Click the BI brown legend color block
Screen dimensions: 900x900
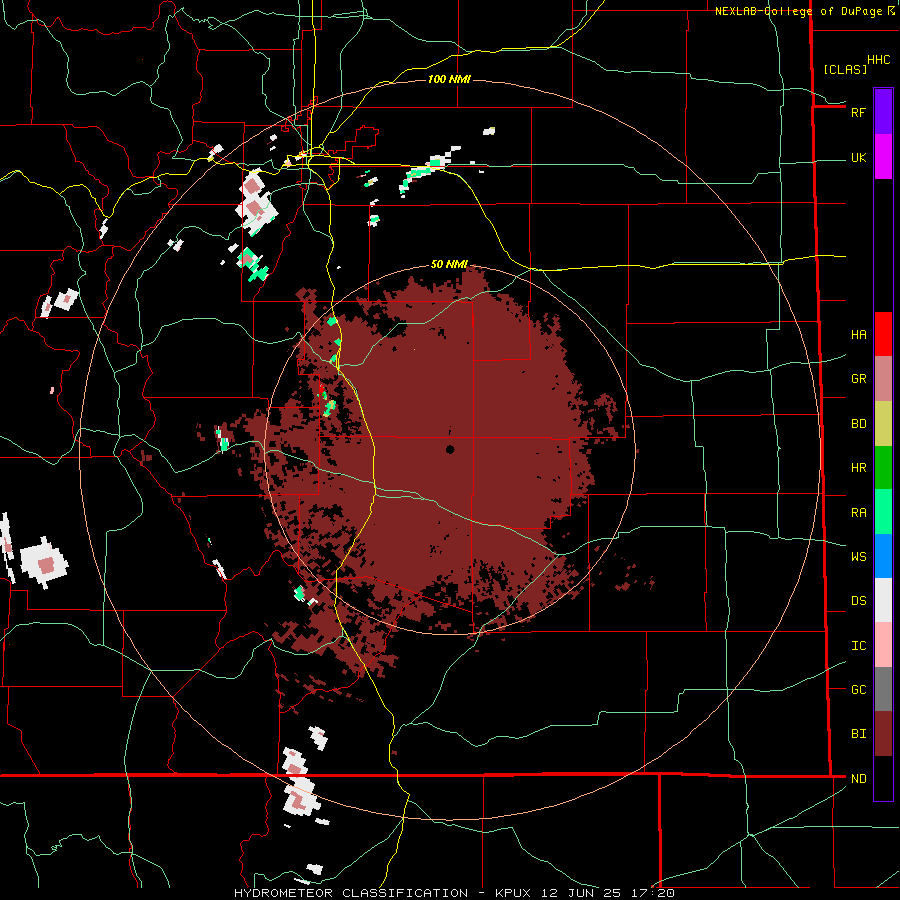tap(883, 734)
